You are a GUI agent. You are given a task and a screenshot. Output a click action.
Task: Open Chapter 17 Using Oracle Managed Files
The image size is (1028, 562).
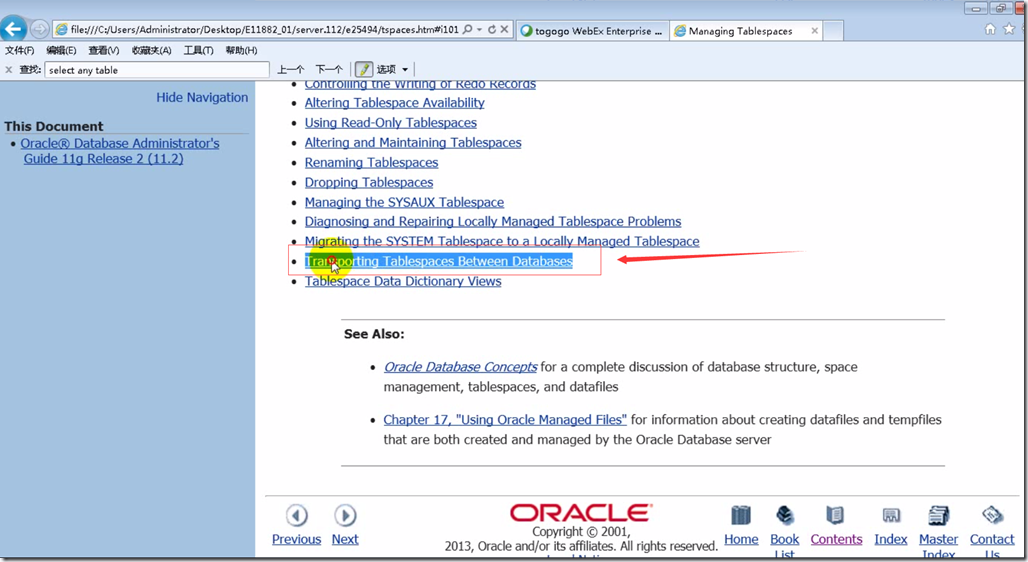505,420
